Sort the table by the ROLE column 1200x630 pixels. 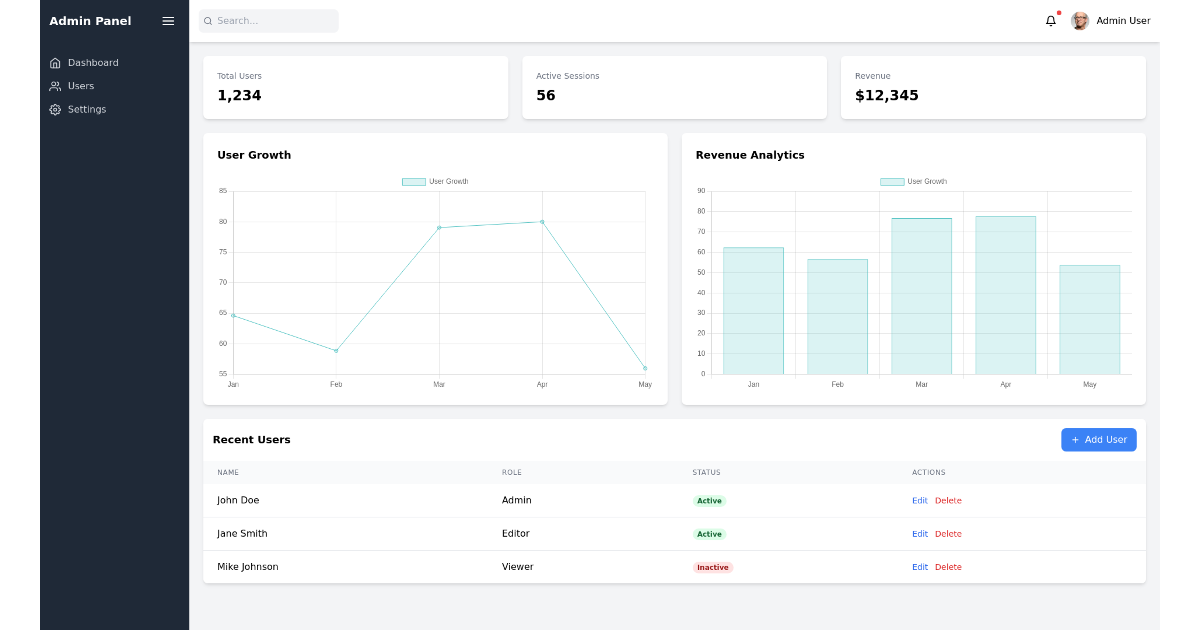coord(513,472)
